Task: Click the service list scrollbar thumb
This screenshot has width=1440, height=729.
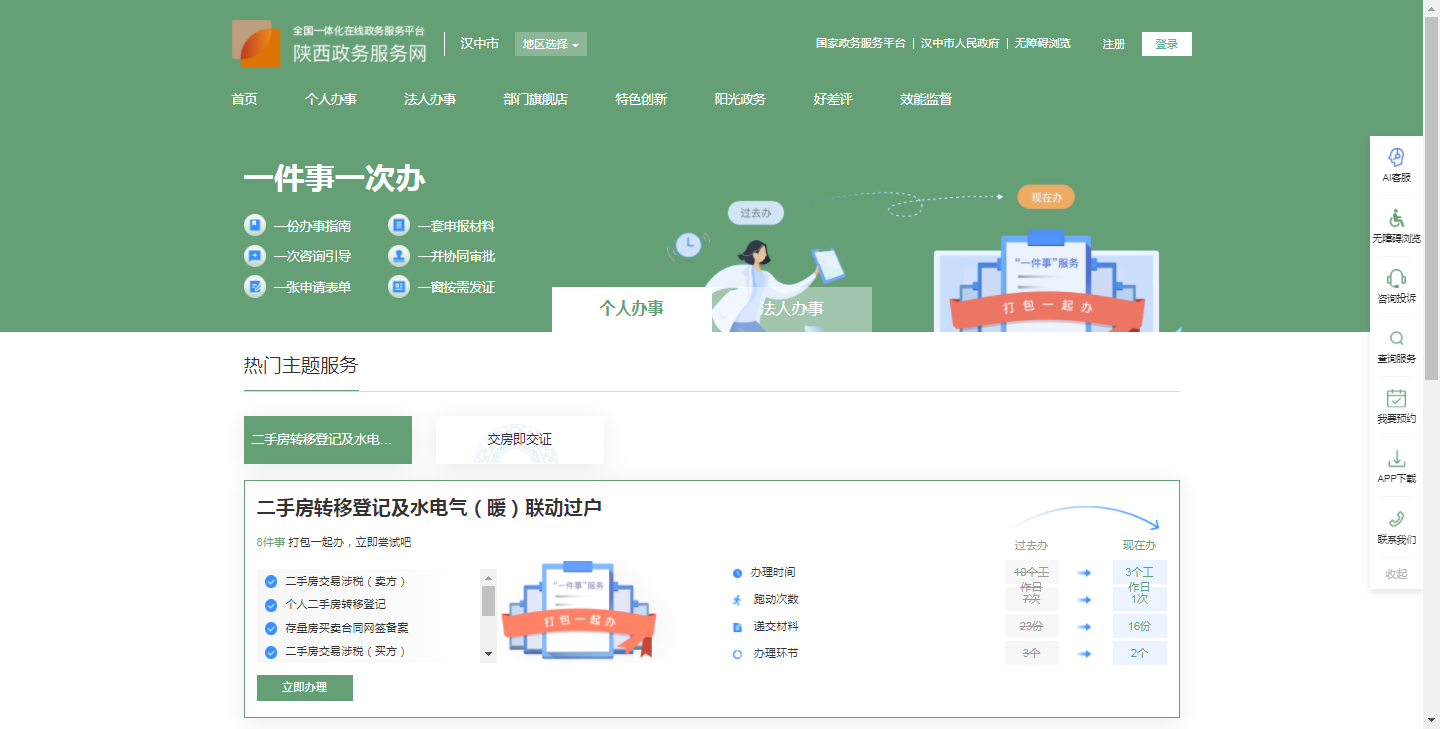Action: 489,601
